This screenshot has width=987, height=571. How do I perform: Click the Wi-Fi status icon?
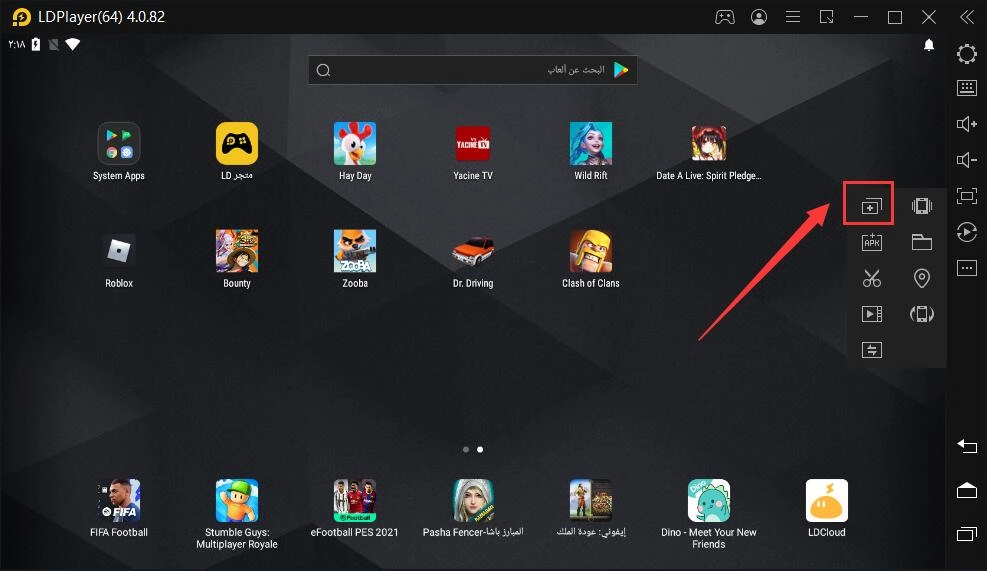click(72, 44)
